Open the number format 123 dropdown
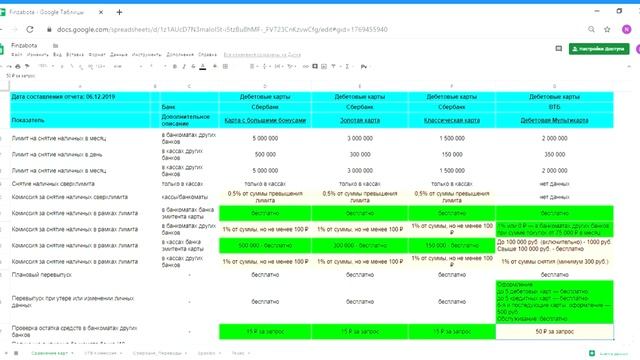Image resolution: width=640 pixels, height=360 pixels. [100, 66]
